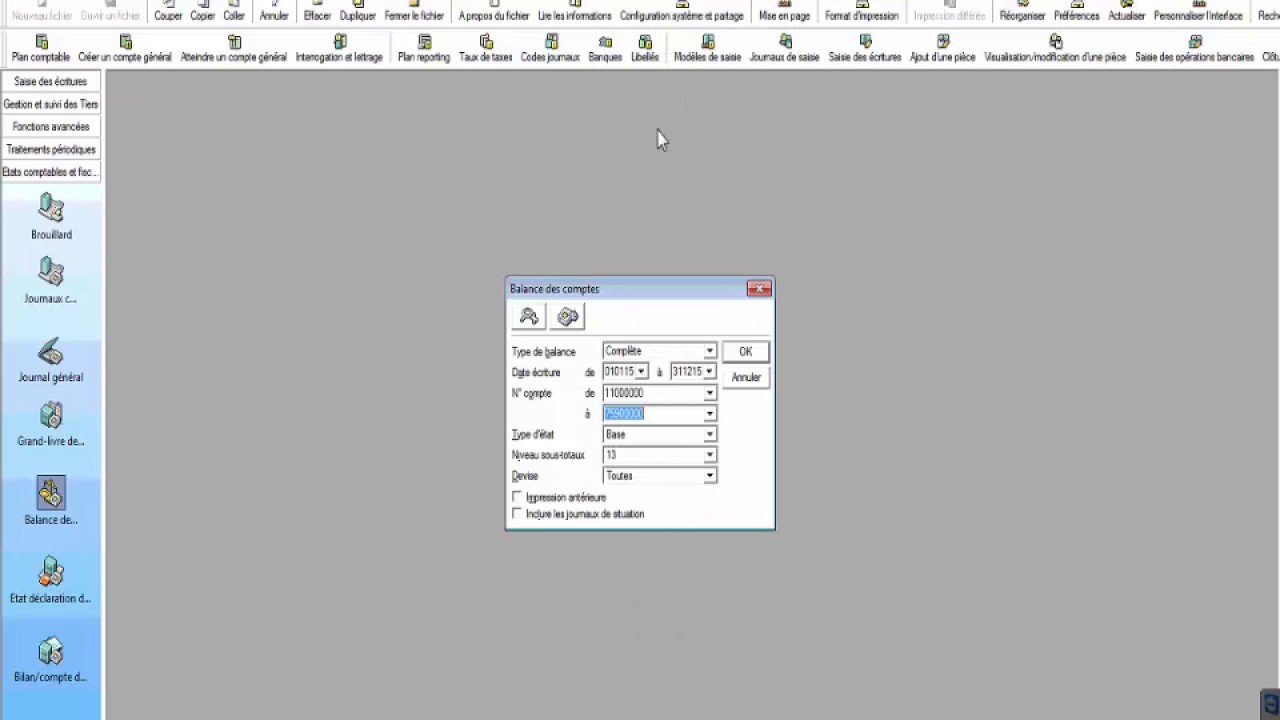The width and height of the screenshot is (1280, 720).
Task: Select the Fonctions avancées tab
Action: pos(50,127)
